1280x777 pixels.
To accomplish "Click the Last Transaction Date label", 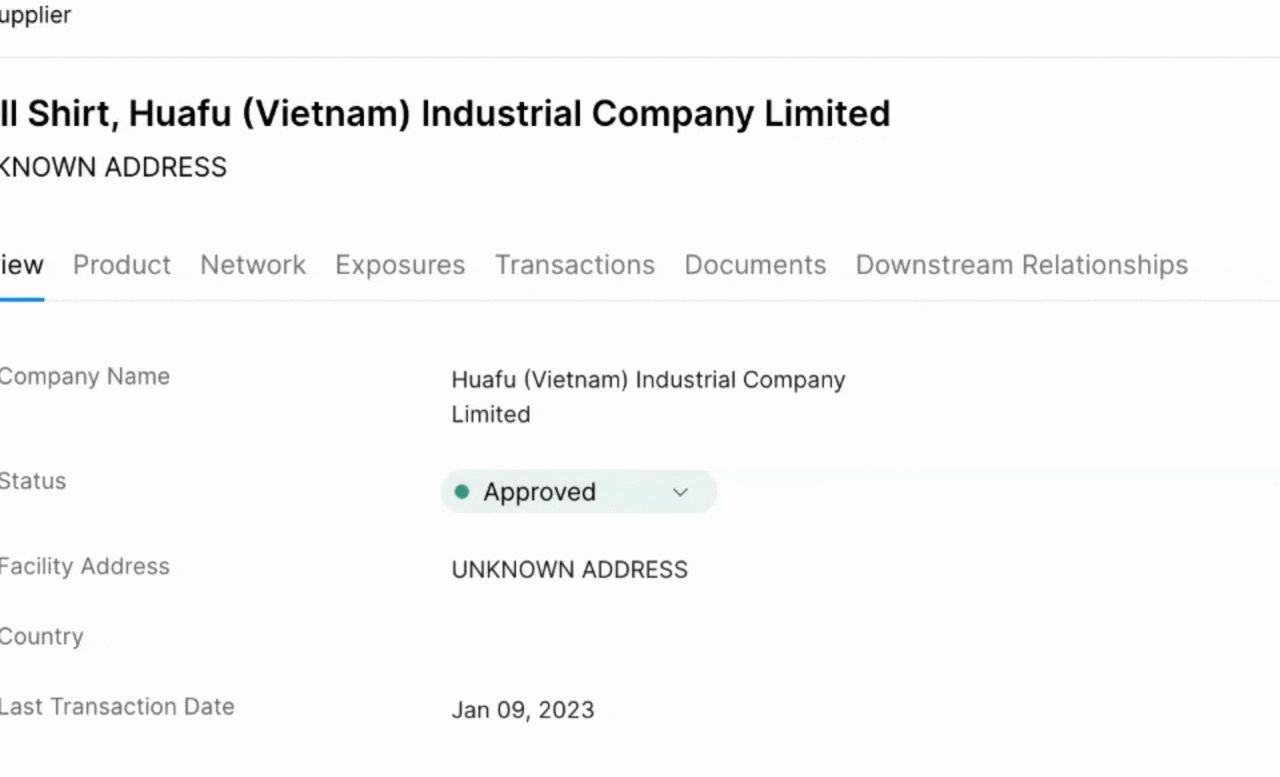I will click(116, 707).
